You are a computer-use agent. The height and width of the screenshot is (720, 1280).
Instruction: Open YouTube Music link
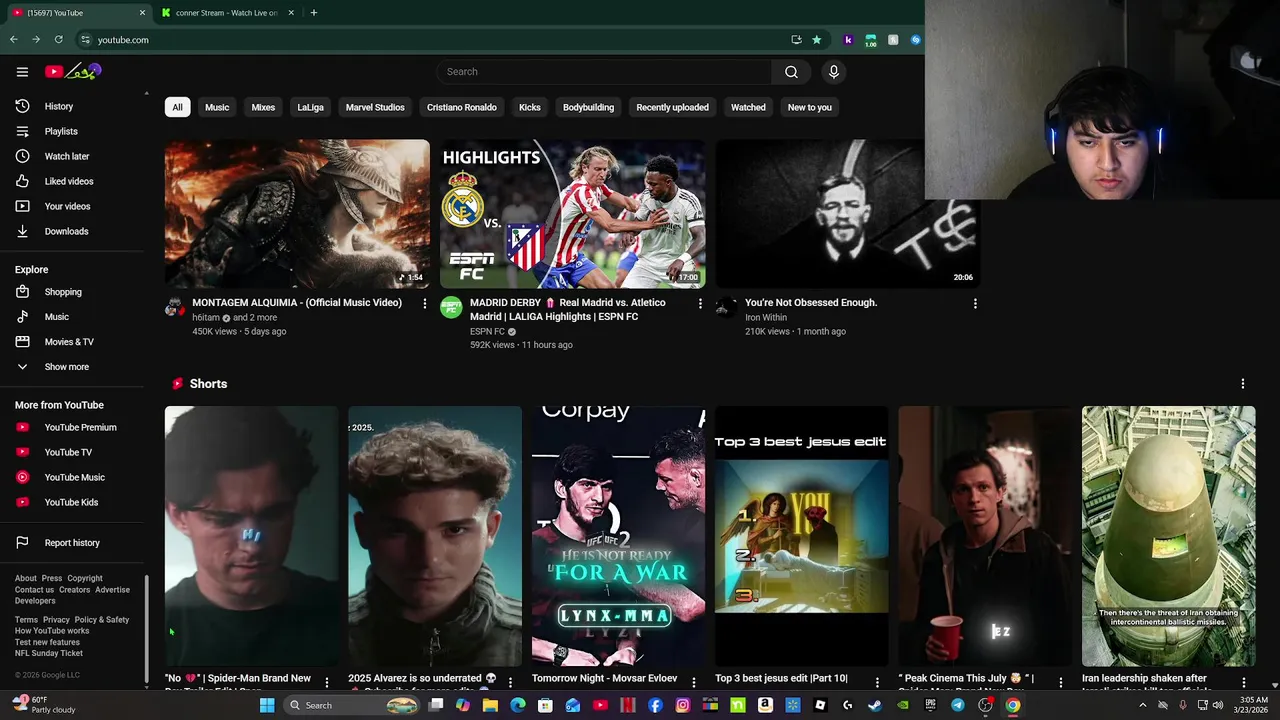(x=73, y=477)
